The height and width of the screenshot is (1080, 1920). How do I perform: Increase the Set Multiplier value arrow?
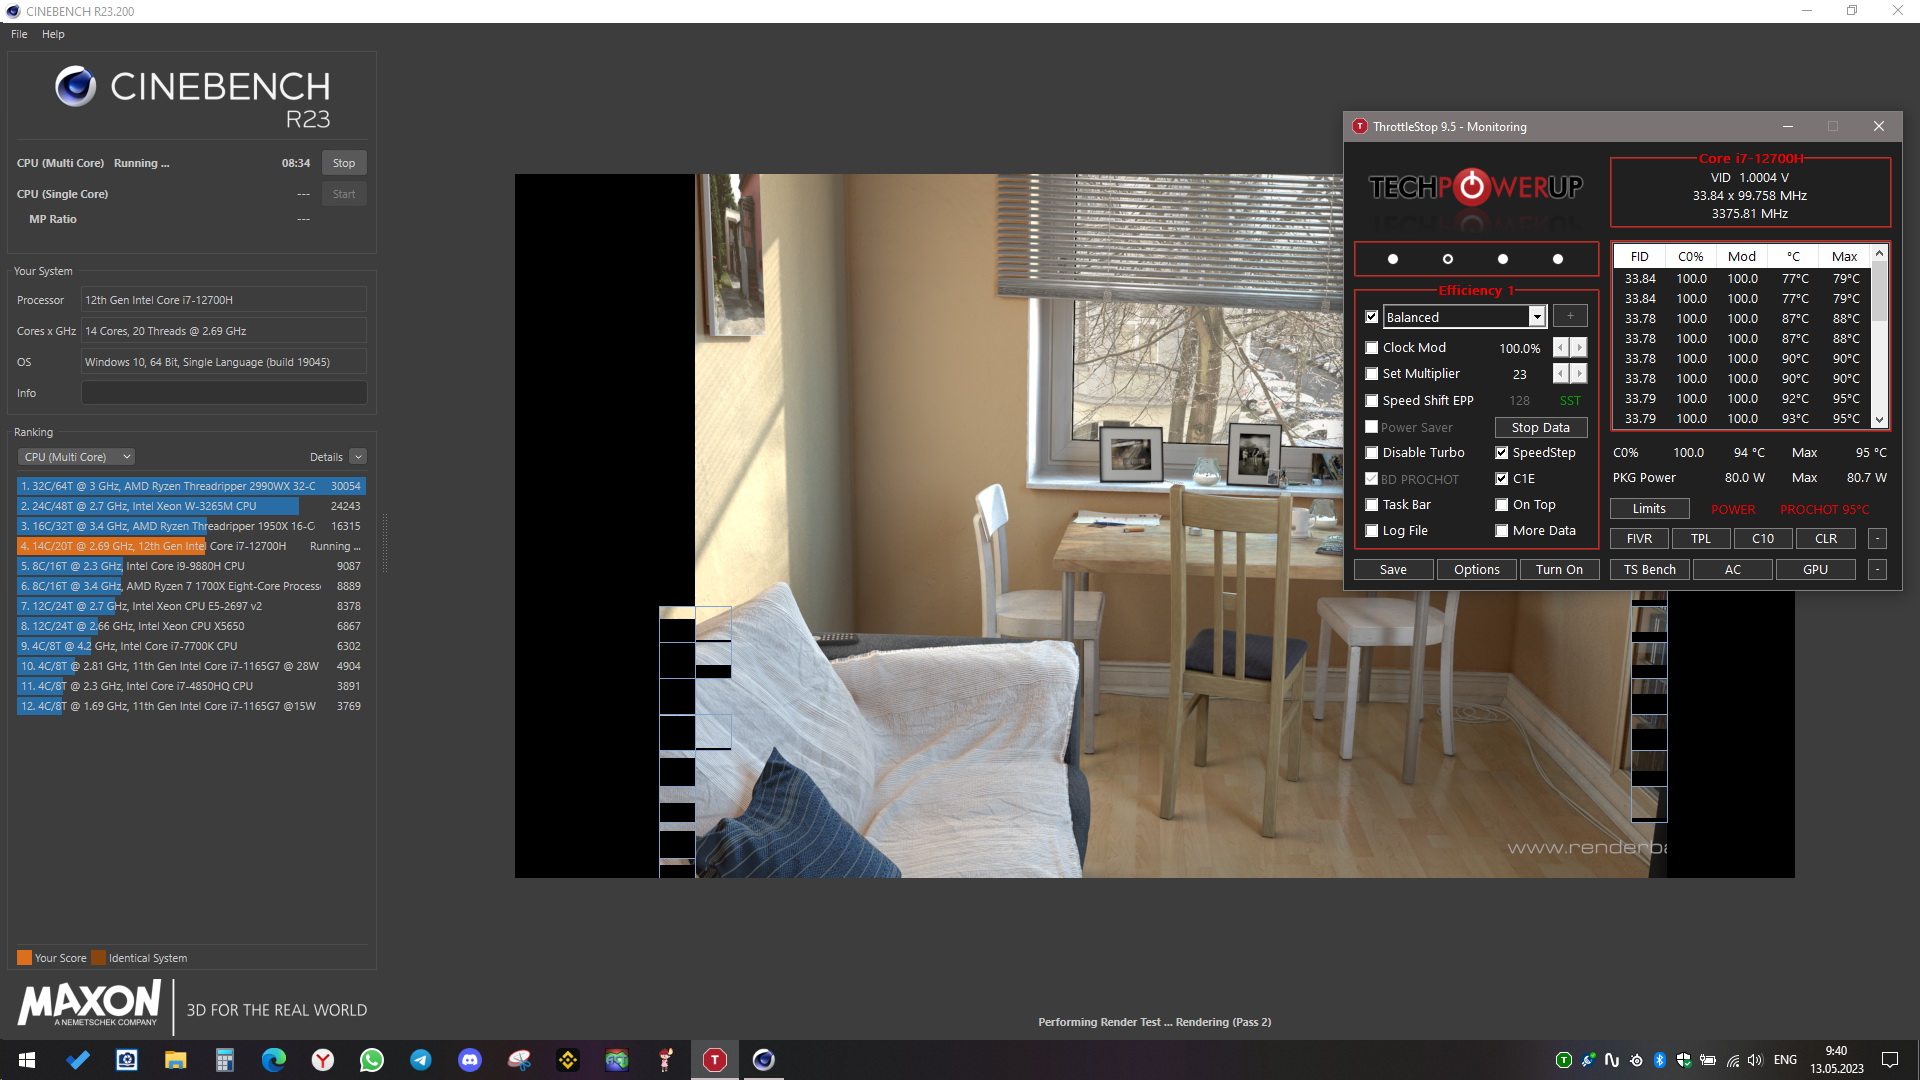1579,374
